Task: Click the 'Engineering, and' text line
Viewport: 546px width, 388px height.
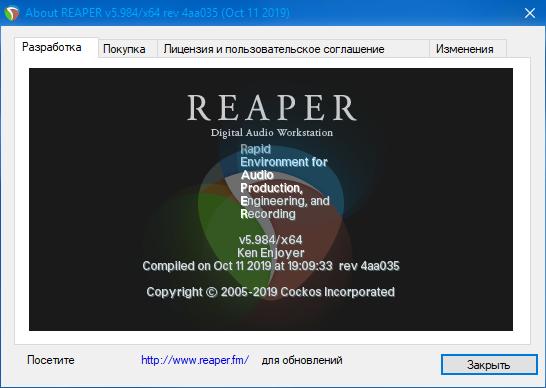Action: point(285,201)
